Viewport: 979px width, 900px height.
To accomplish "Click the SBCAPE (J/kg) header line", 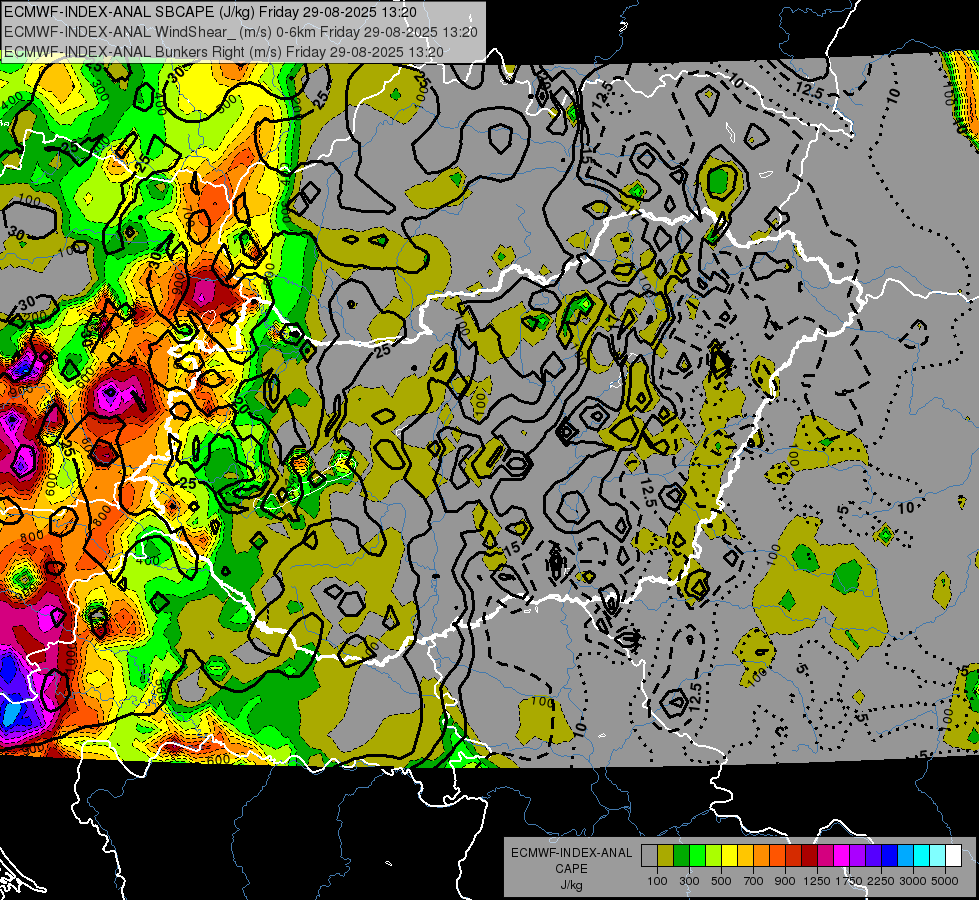I will (x=210, y=12).
